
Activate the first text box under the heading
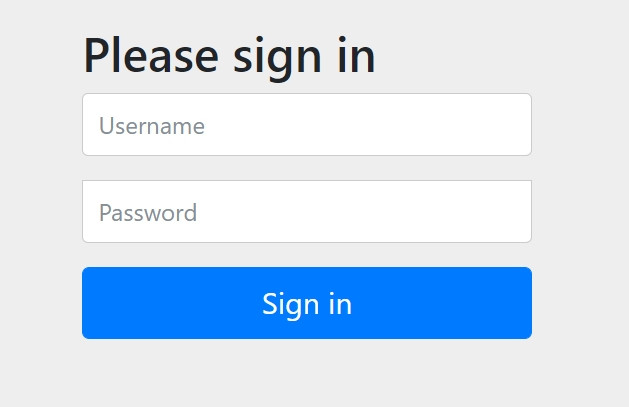click(x=307, y=125)
